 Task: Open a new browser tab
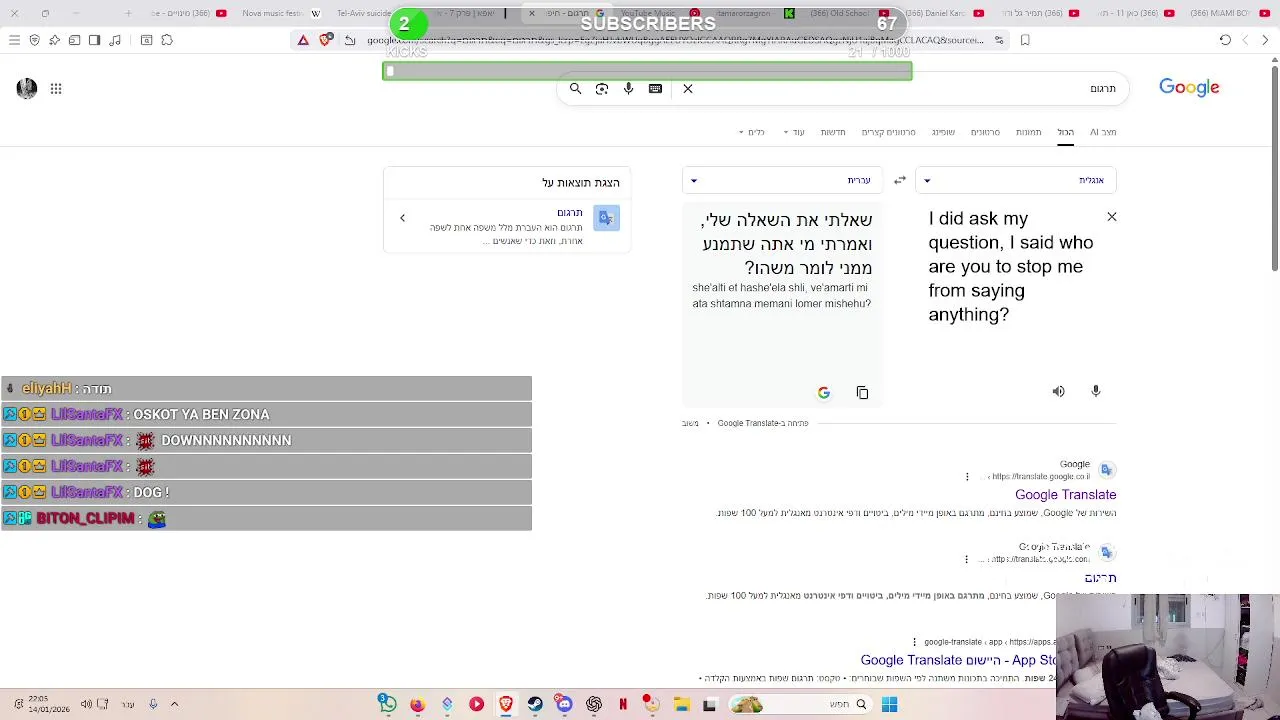coord(128,13)
